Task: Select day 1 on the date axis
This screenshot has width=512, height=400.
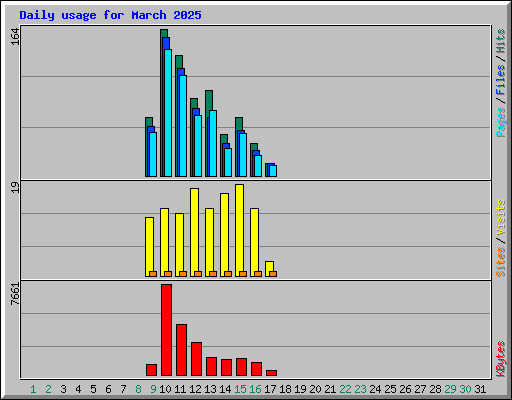Action: click(x=33, y=389)
